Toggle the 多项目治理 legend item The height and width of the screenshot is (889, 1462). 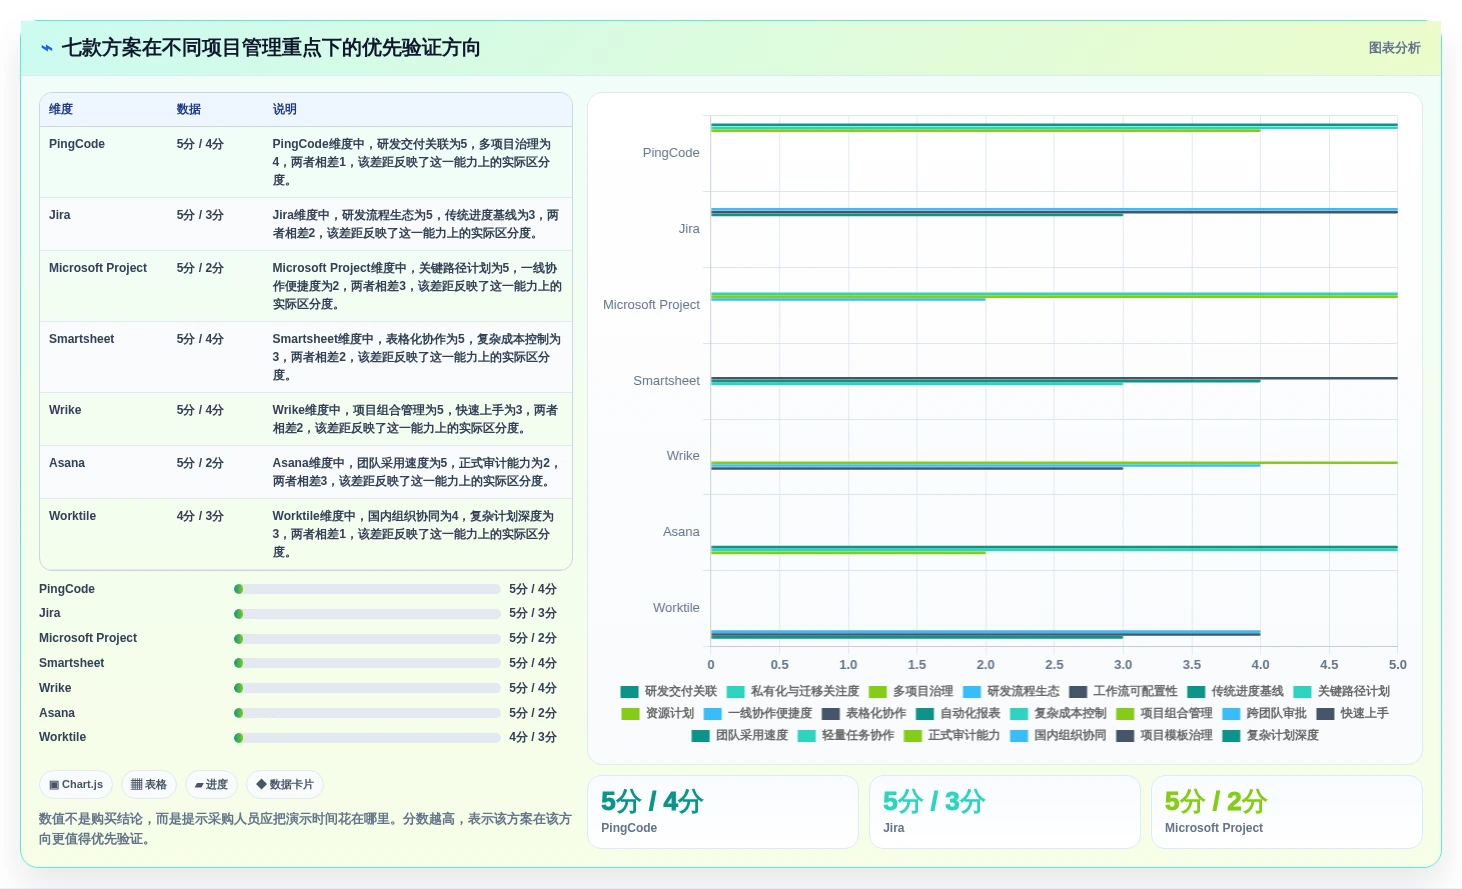(911, 691)
